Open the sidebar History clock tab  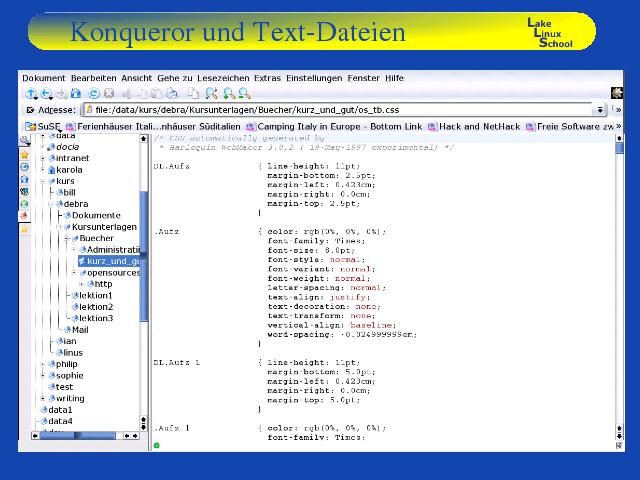[x=24, y=167]
